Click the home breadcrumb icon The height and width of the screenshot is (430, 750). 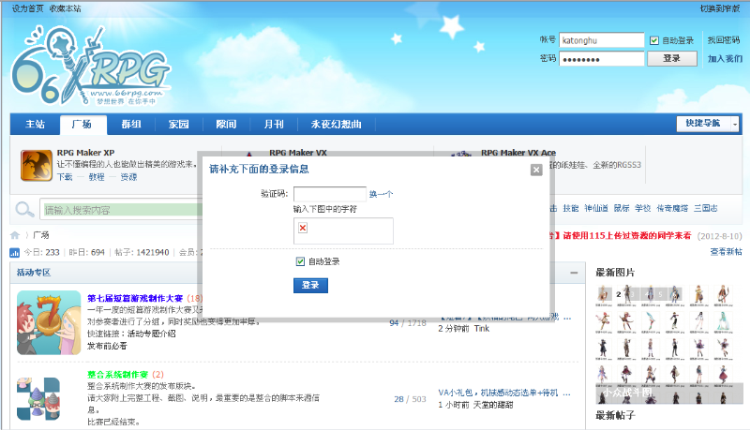pyautogui.click(x=15, y=235)
